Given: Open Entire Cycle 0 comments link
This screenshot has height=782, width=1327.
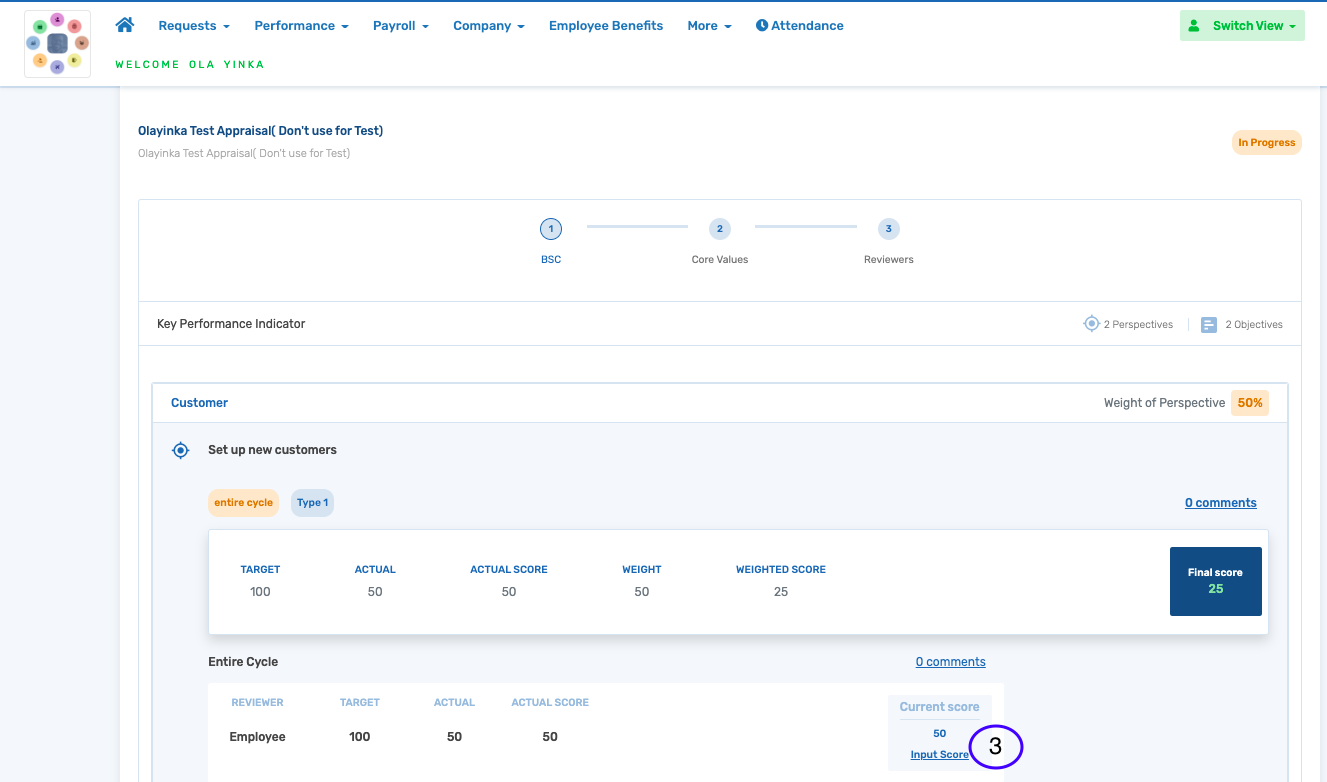Looking at the screenshot, I should click(x=950, y=662).
